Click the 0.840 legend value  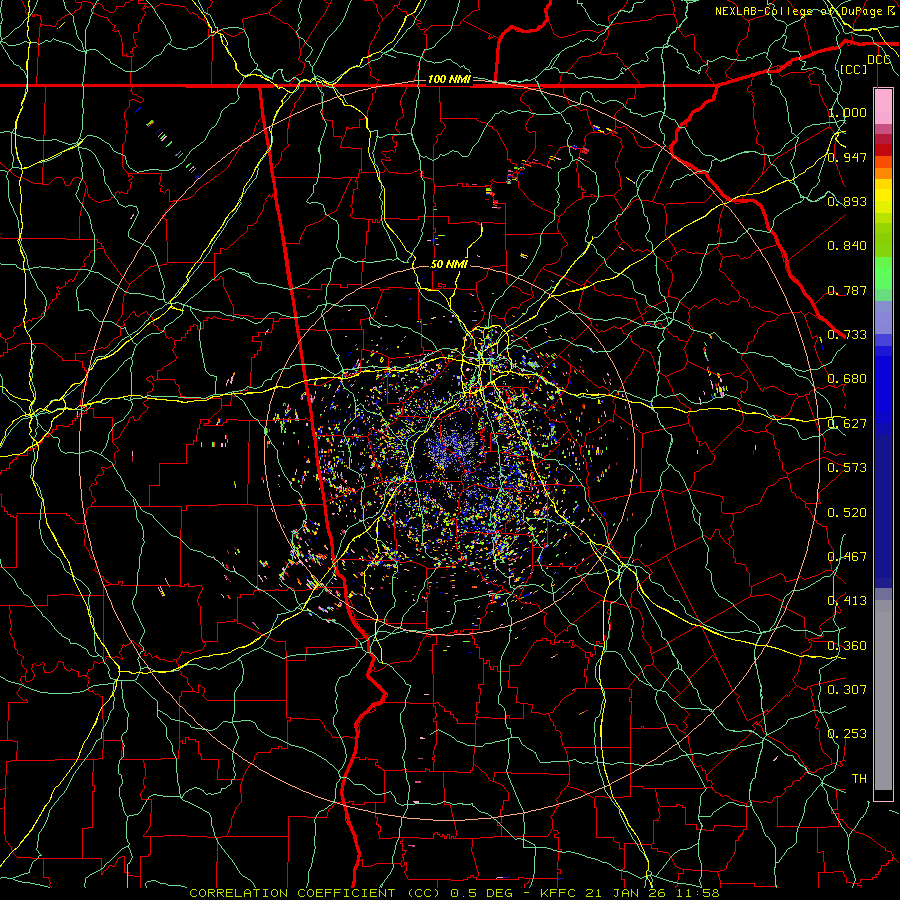(847, 246)
